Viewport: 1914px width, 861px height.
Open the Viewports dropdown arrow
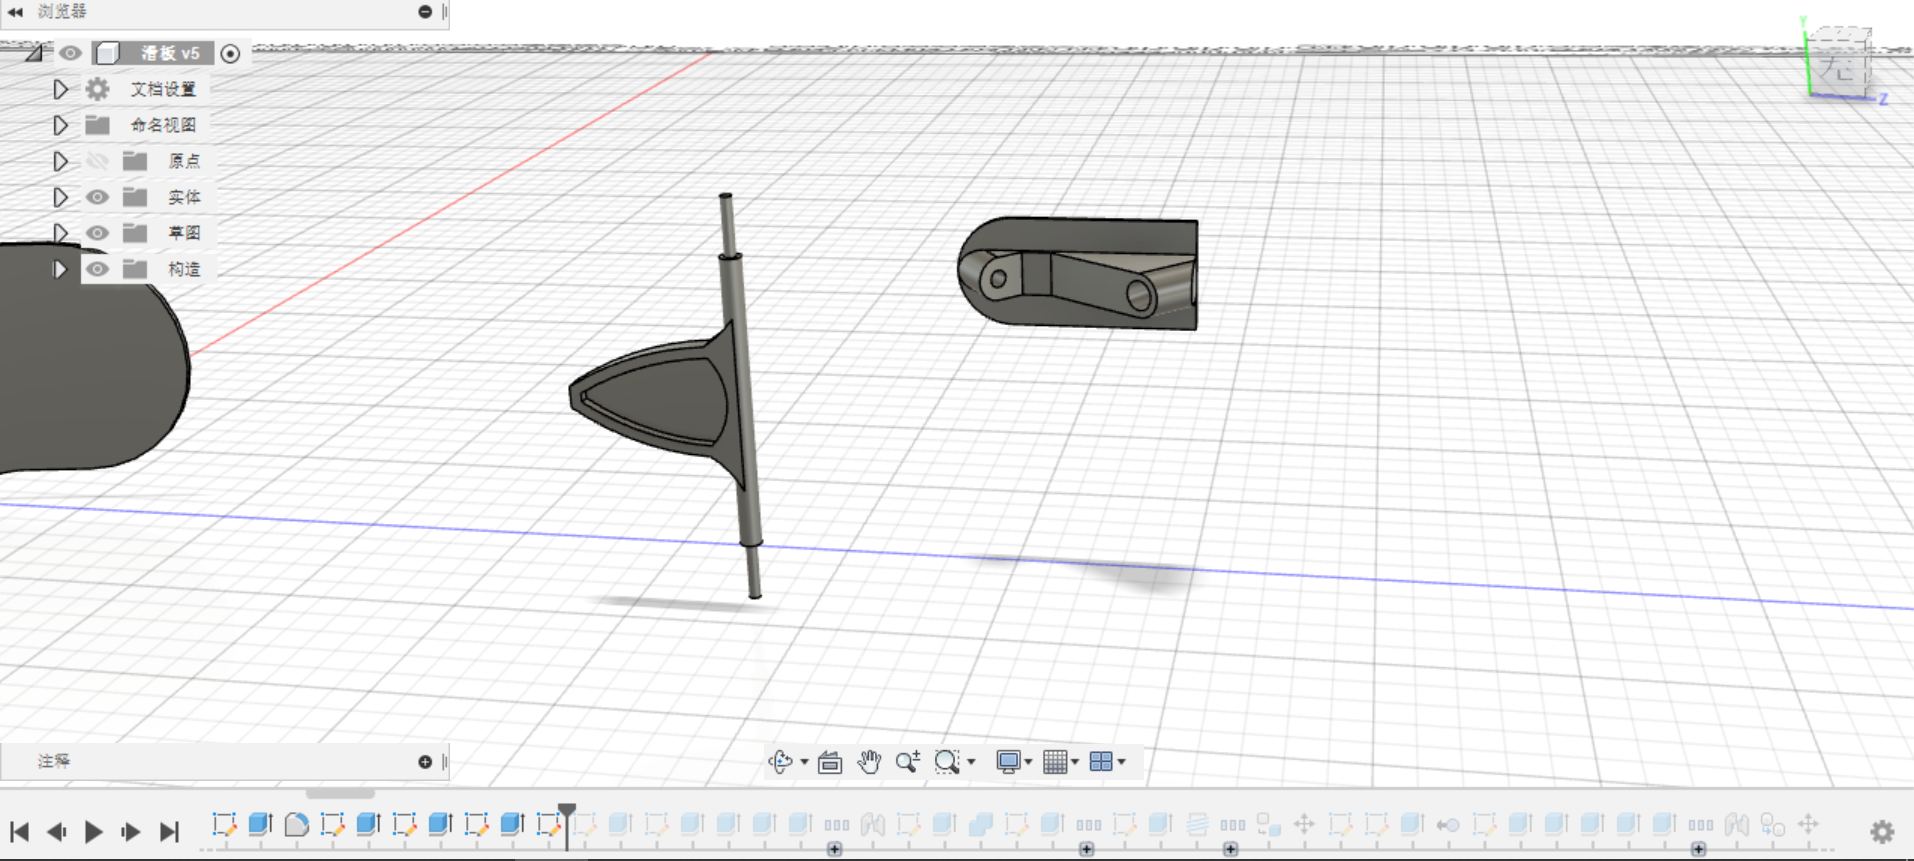click(1122, 762)
